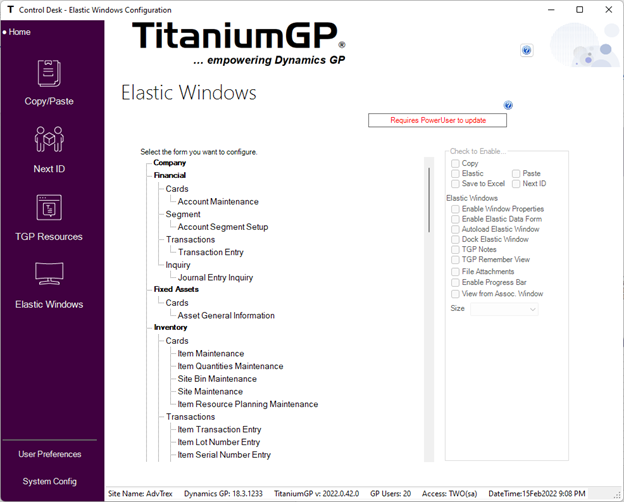Select the Next ID sidebar label
The width and height of the screenshot is (624, 502).
pos(49,169)
